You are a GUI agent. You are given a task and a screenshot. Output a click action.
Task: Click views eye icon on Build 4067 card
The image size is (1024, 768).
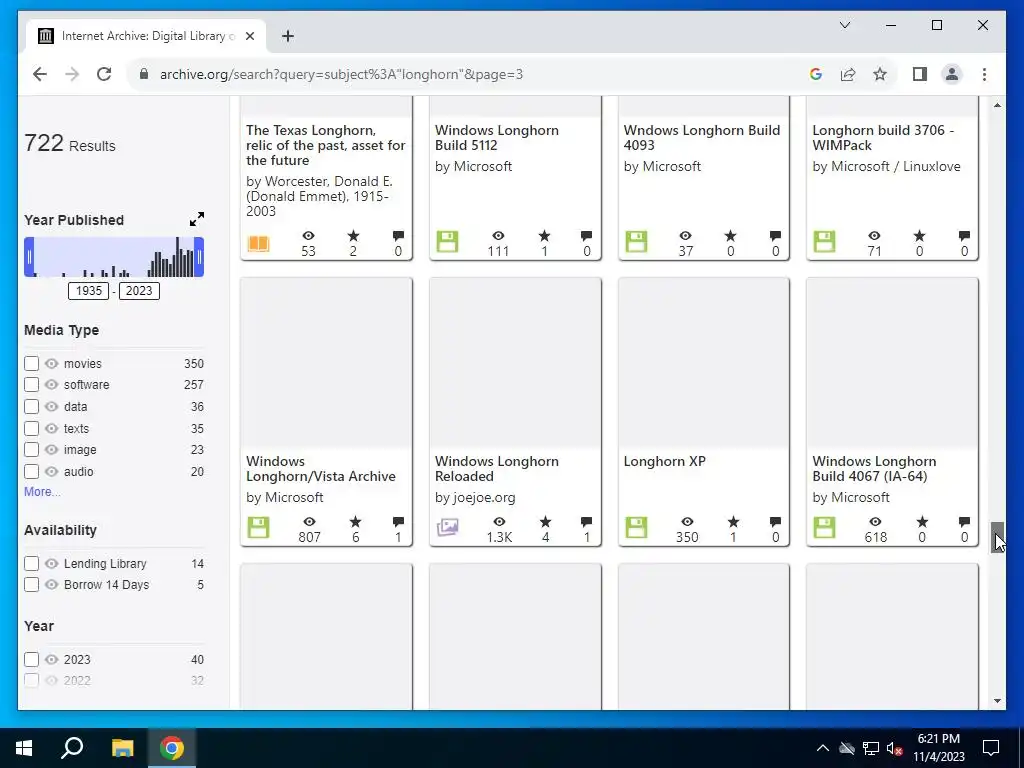pos(875,521)
